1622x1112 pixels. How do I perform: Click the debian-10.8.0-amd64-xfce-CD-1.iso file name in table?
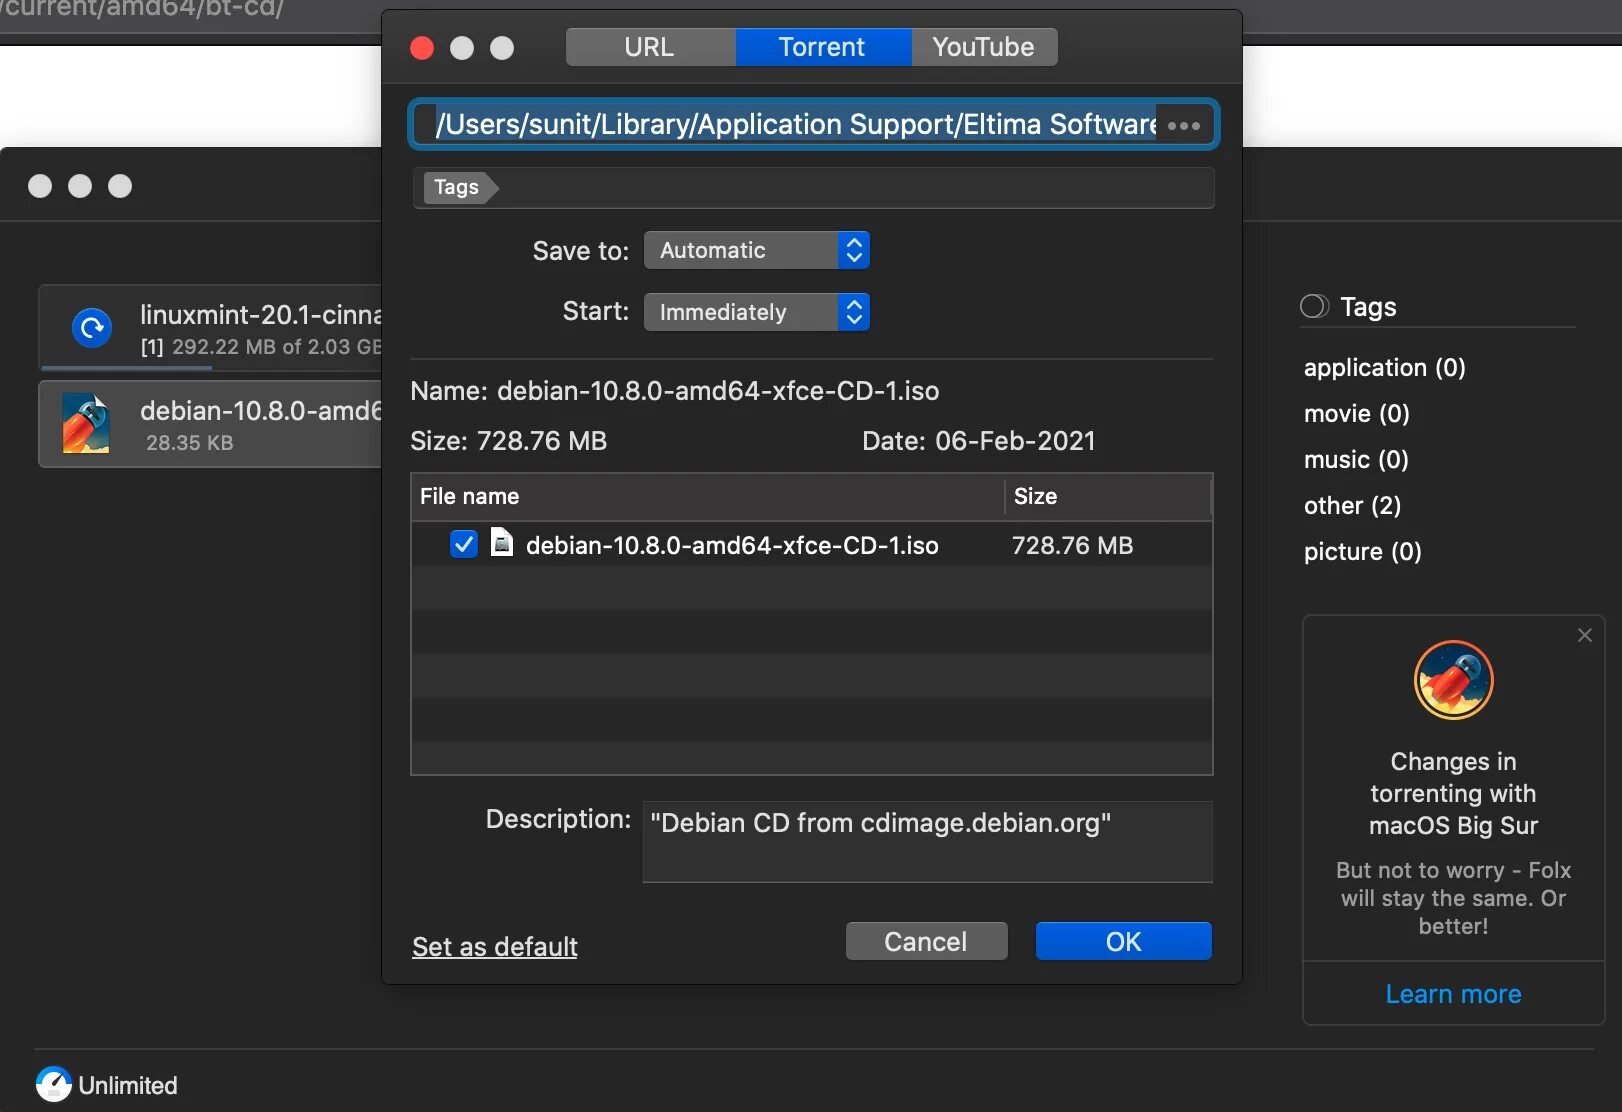pos(732,545)
